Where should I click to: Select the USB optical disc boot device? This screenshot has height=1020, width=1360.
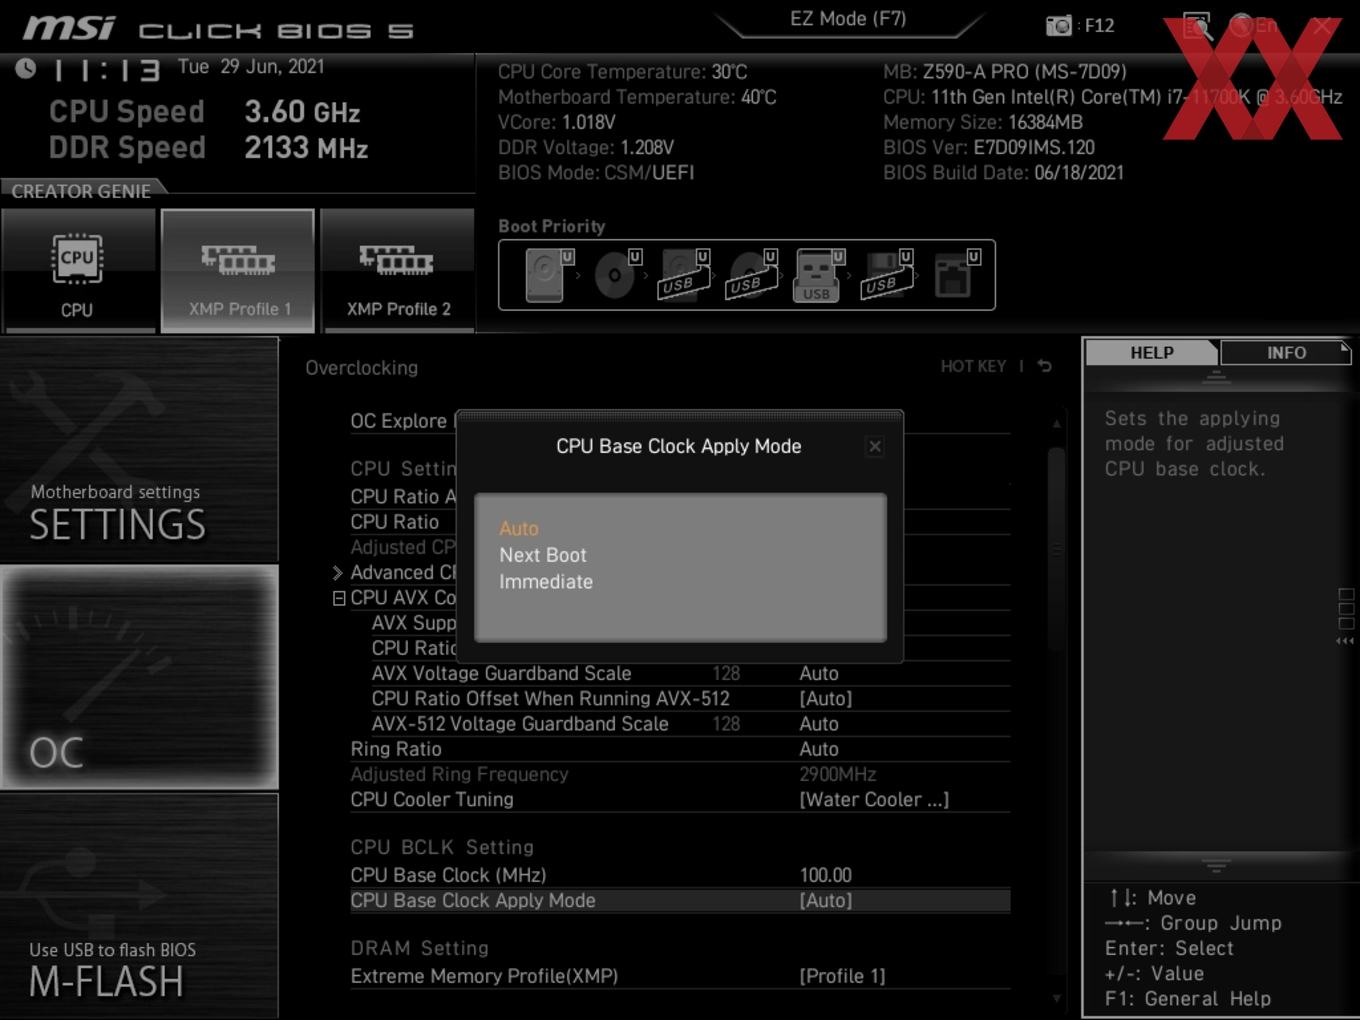click(x=752, y=275)
